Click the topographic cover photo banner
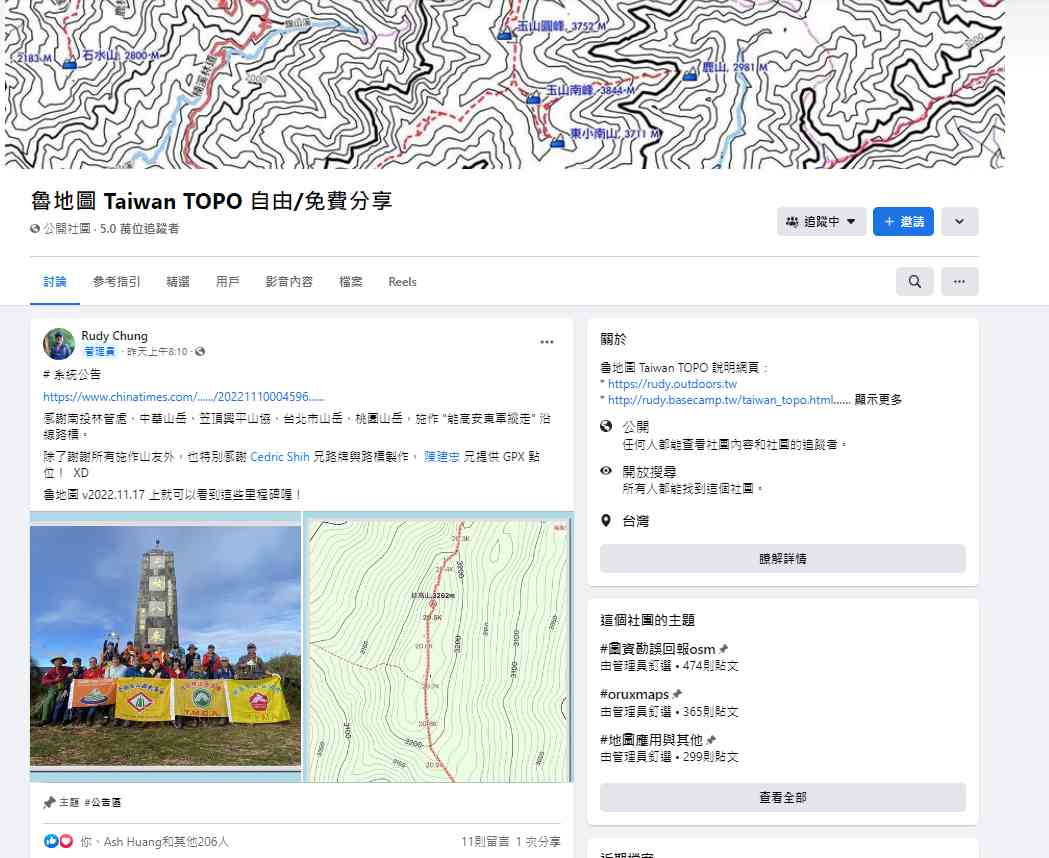The height and width of the screenshot is (858, 1049). (504, 84)
